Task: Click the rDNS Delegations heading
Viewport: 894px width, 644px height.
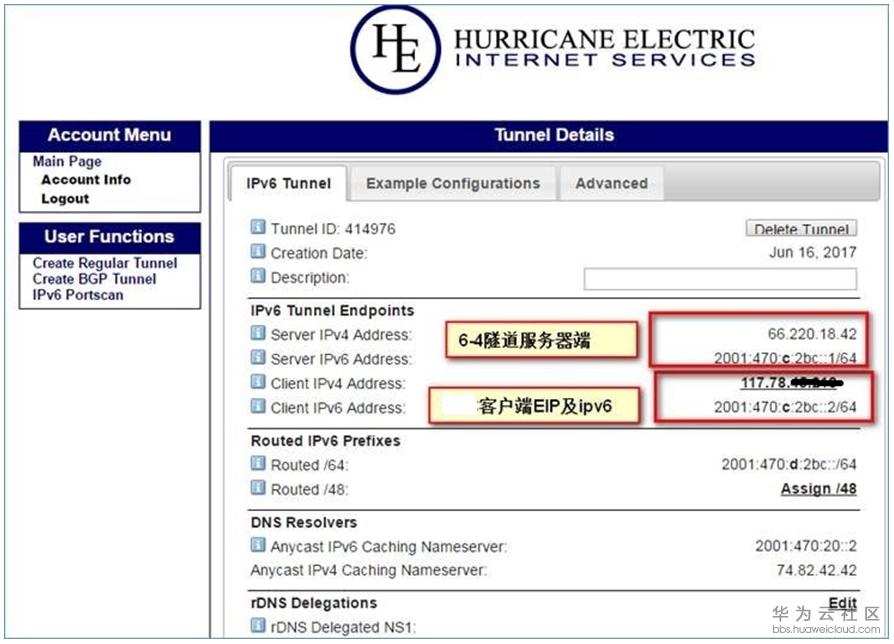Action: pos(314,603)
